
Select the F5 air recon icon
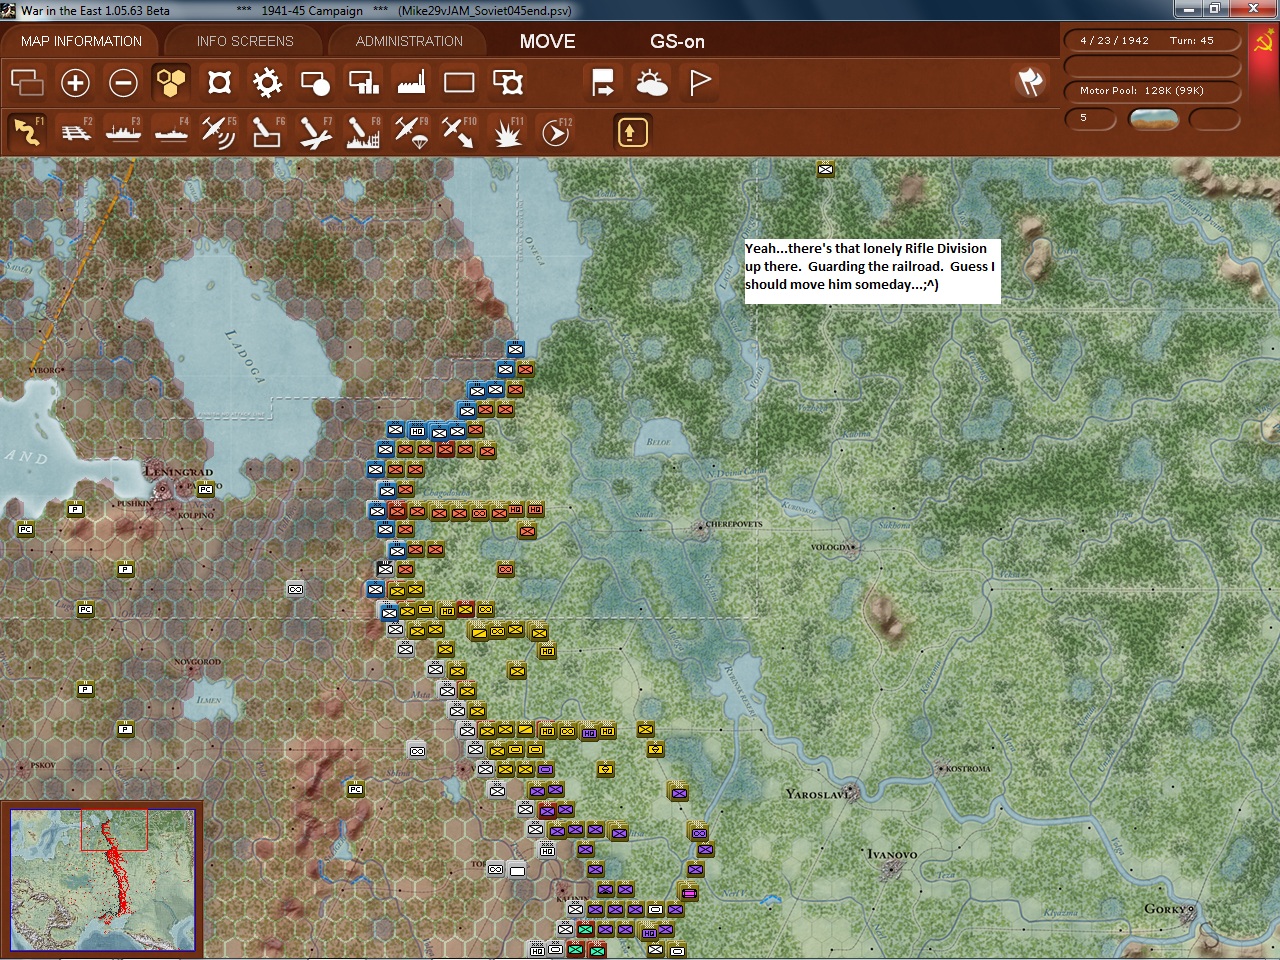coord(219,132)
